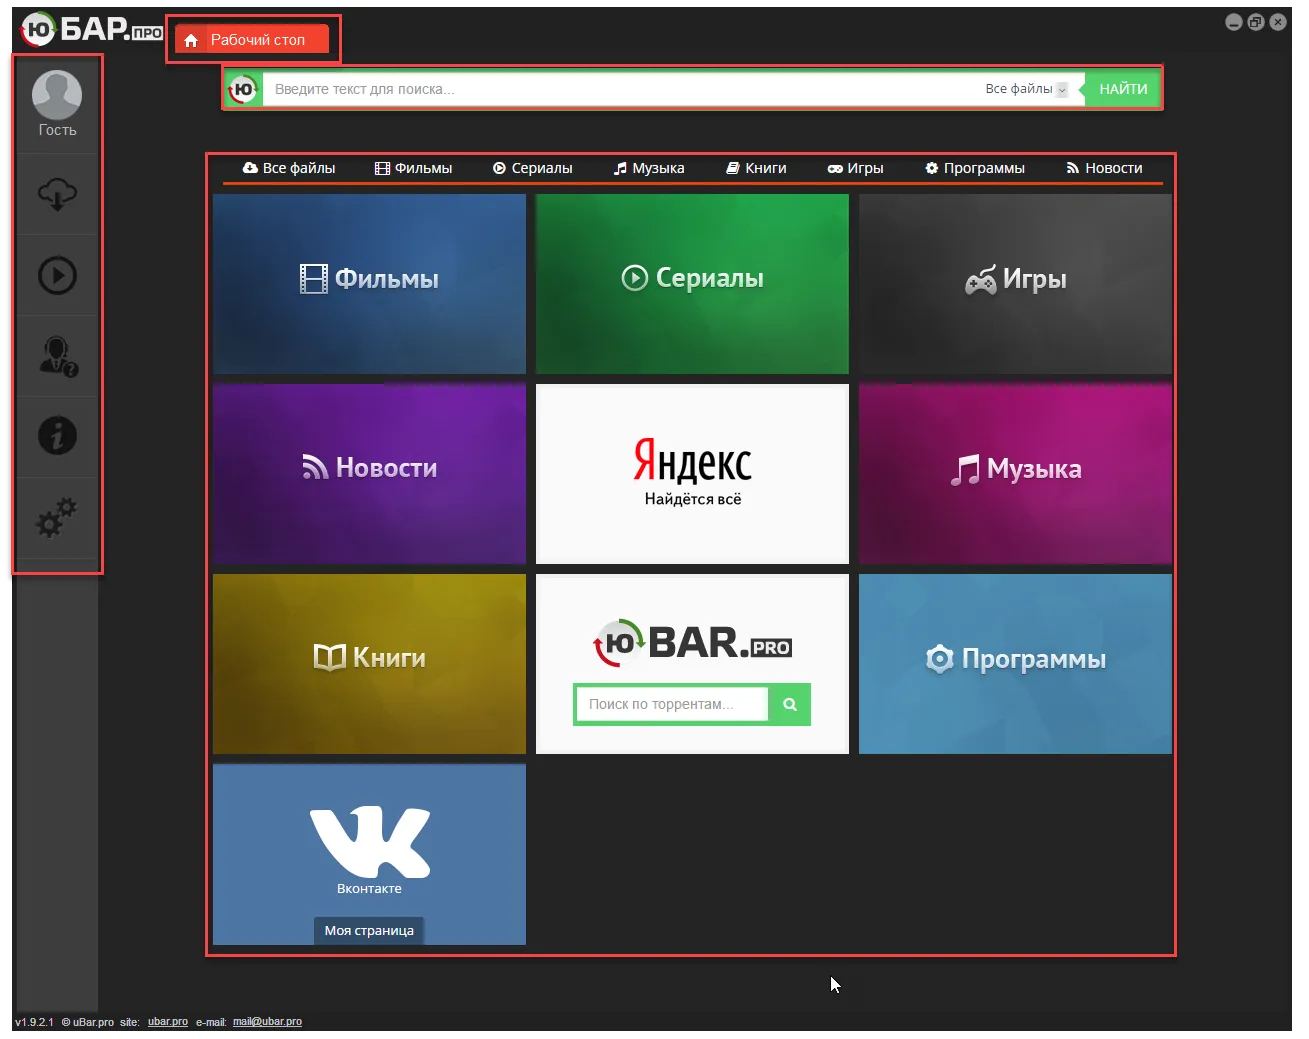This screenshot has height=1039, width=1309.
Task: Open the info sidebar icon
Action: tap(57, 436)
